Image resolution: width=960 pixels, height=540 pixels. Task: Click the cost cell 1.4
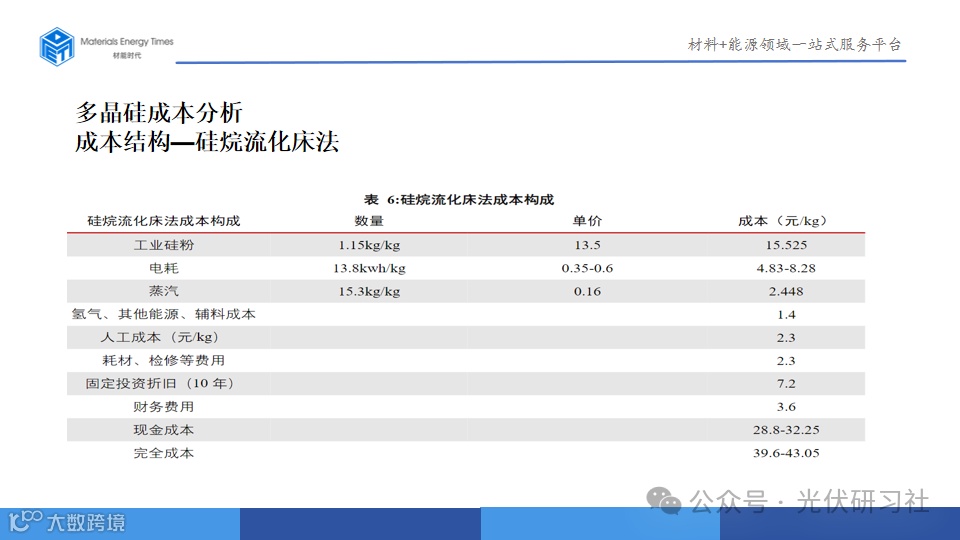tap(786, 315)
